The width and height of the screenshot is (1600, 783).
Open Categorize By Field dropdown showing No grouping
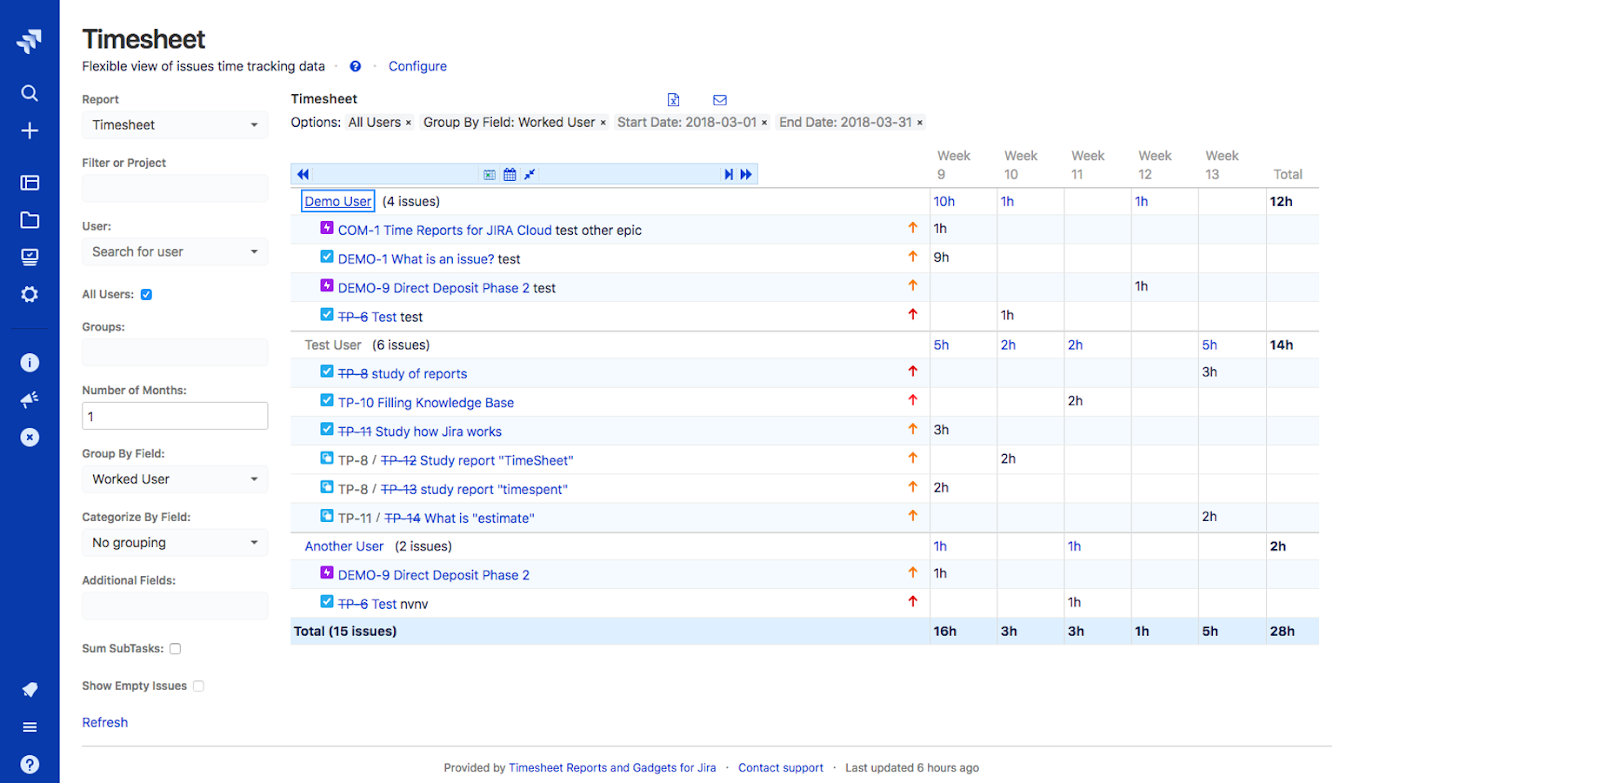click(x=175, y=543)
